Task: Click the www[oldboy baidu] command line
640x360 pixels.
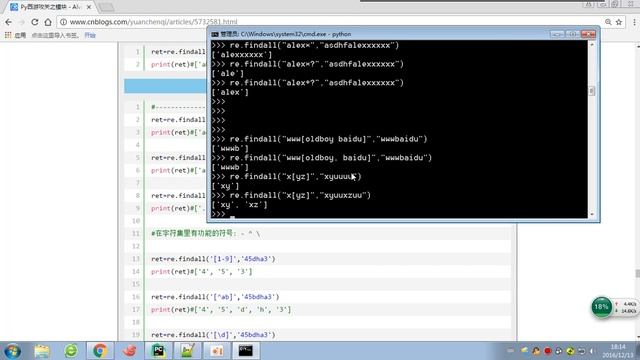Action: pyautogui.click(x=319, y=139)
